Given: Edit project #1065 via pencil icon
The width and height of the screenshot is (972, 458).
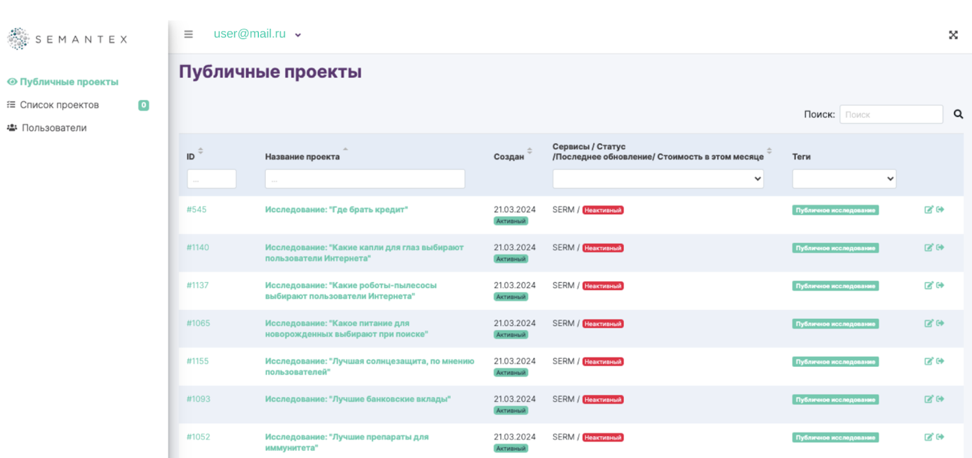Looking at the screenshot, I should click(x=929, y=323).
